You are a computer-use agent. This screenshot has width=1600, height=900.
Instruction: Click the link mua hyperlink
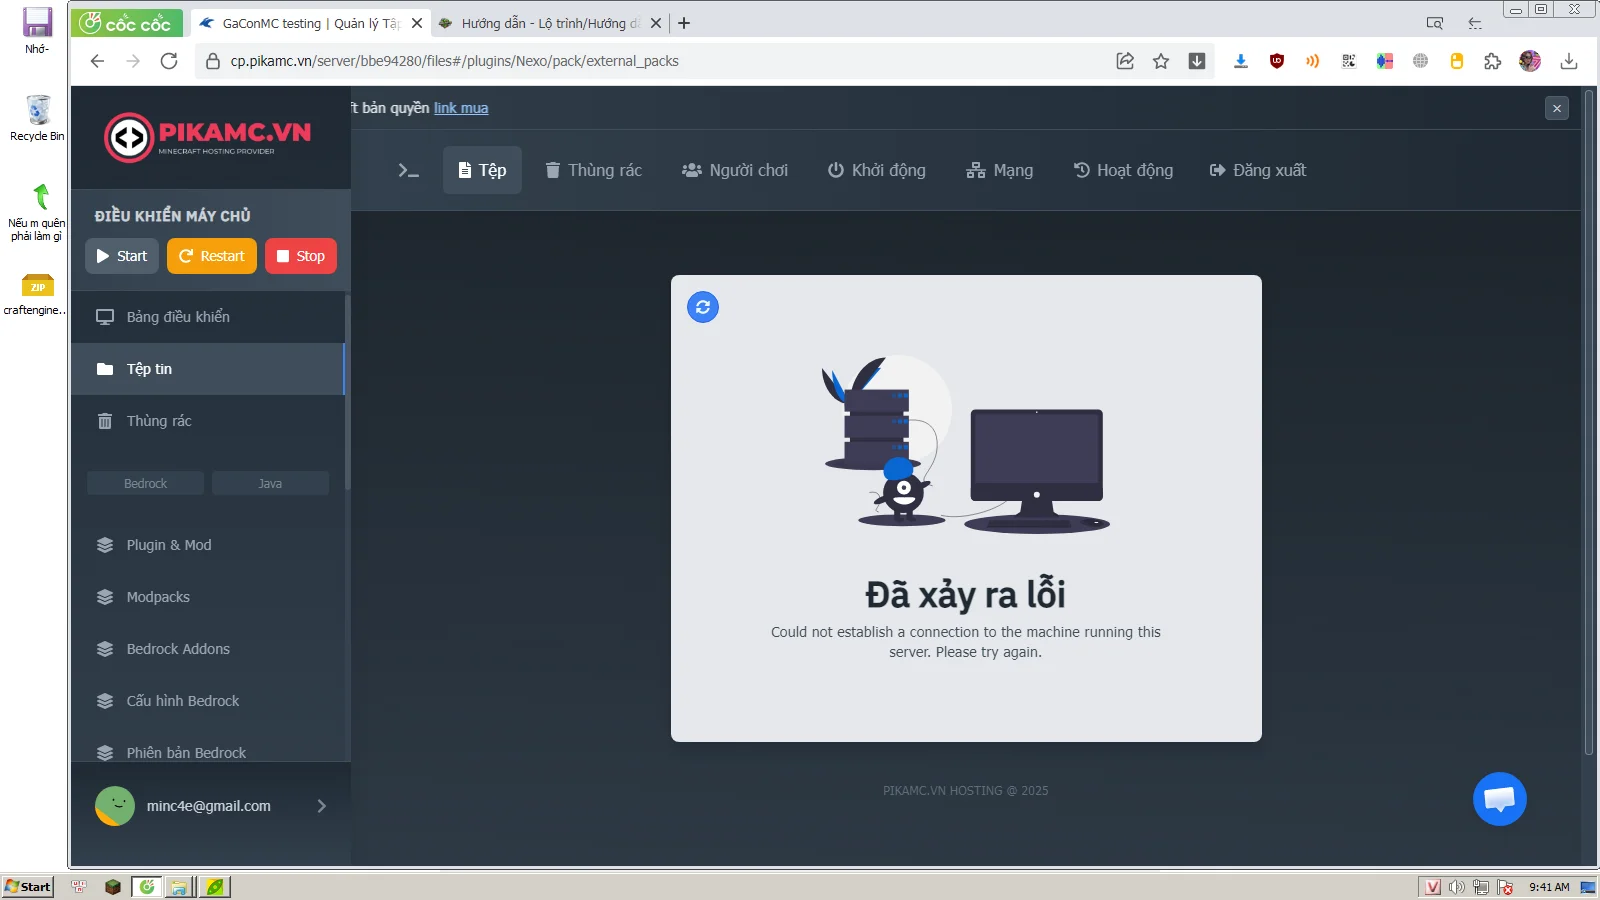[460, 108]
